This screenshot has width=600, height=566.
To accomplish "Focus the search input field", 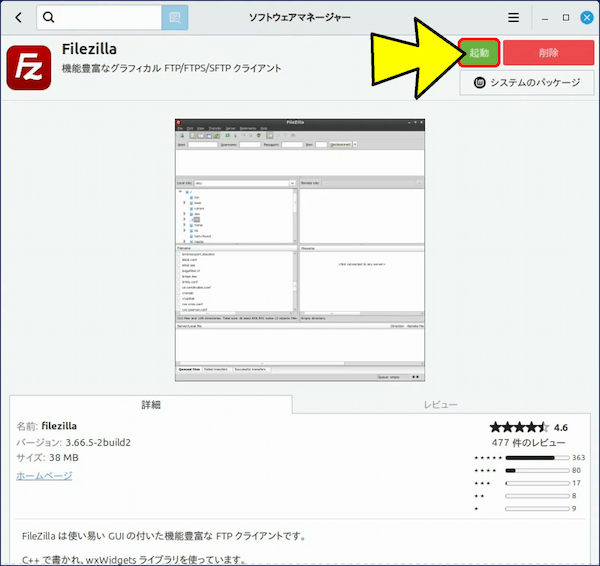I will pos(99,17).
